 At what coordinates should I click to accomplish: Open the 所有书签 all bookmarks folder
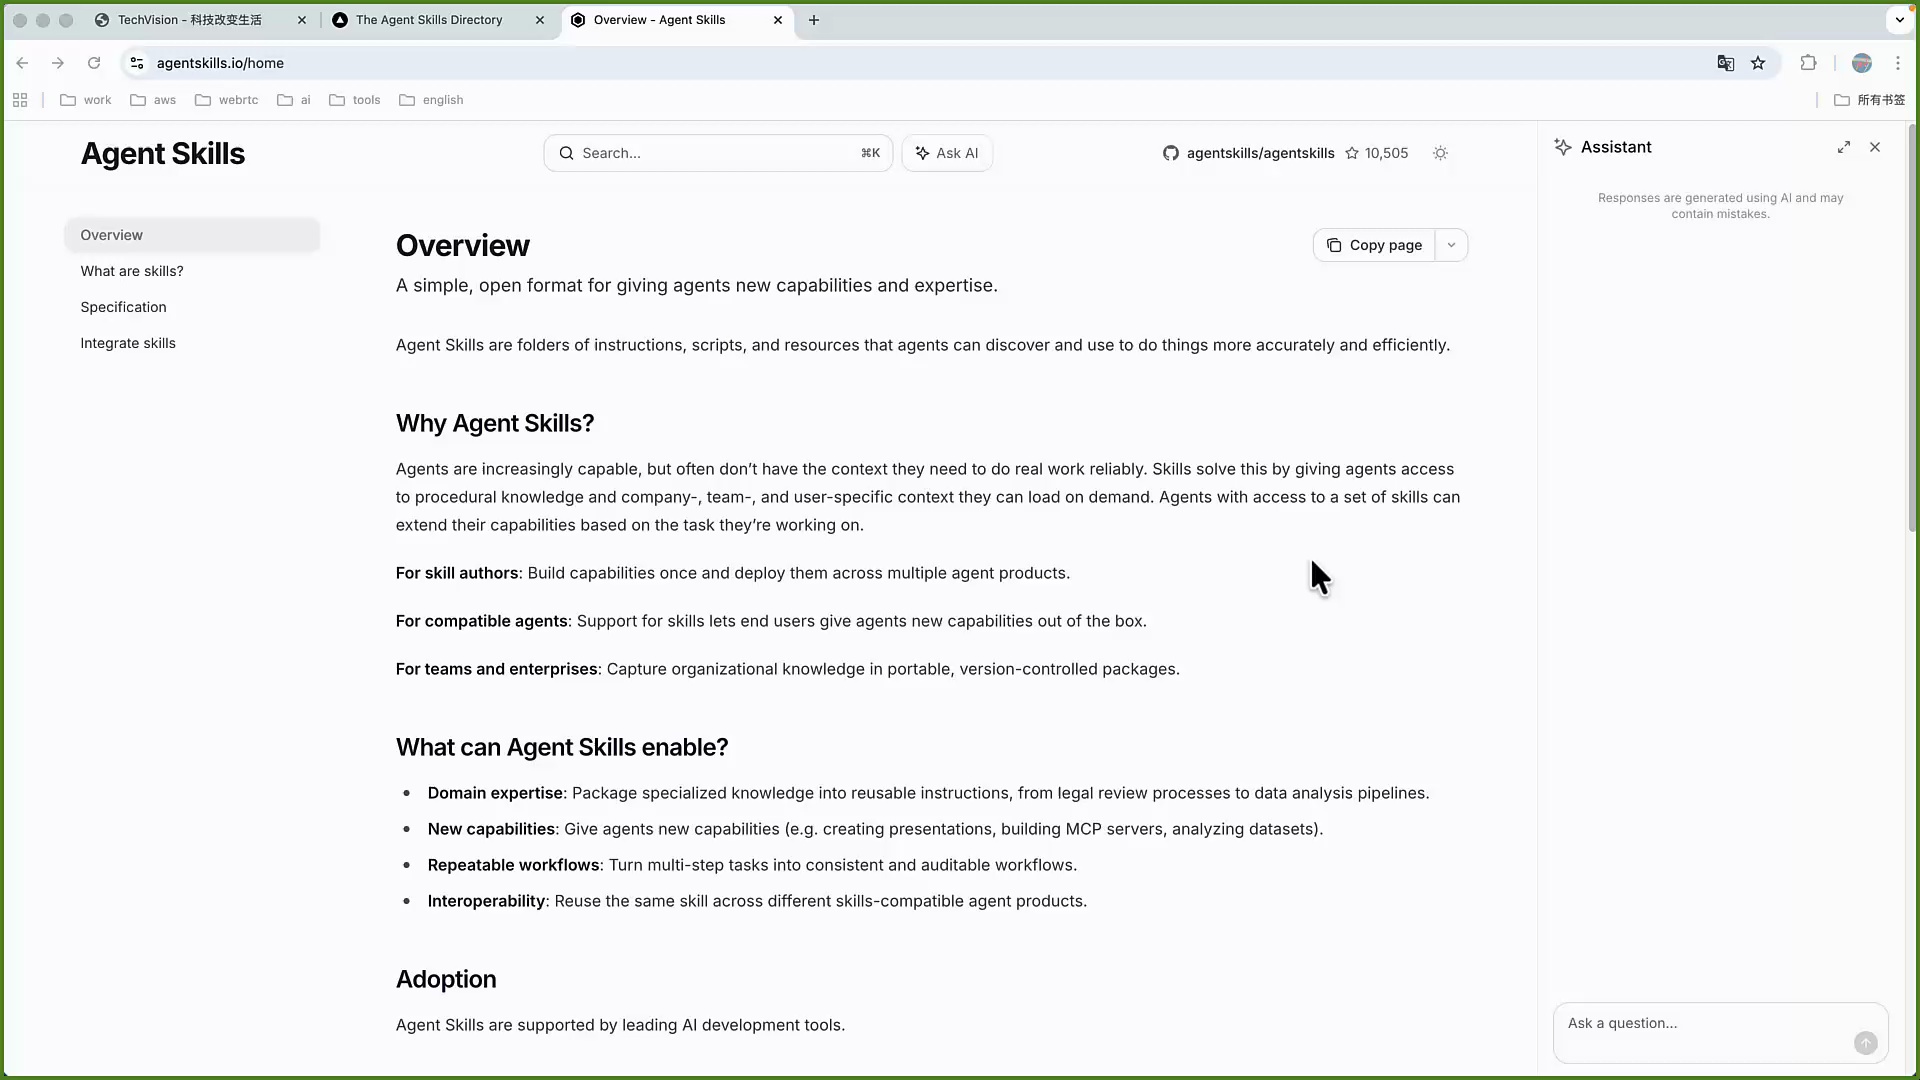(1870, 100)
